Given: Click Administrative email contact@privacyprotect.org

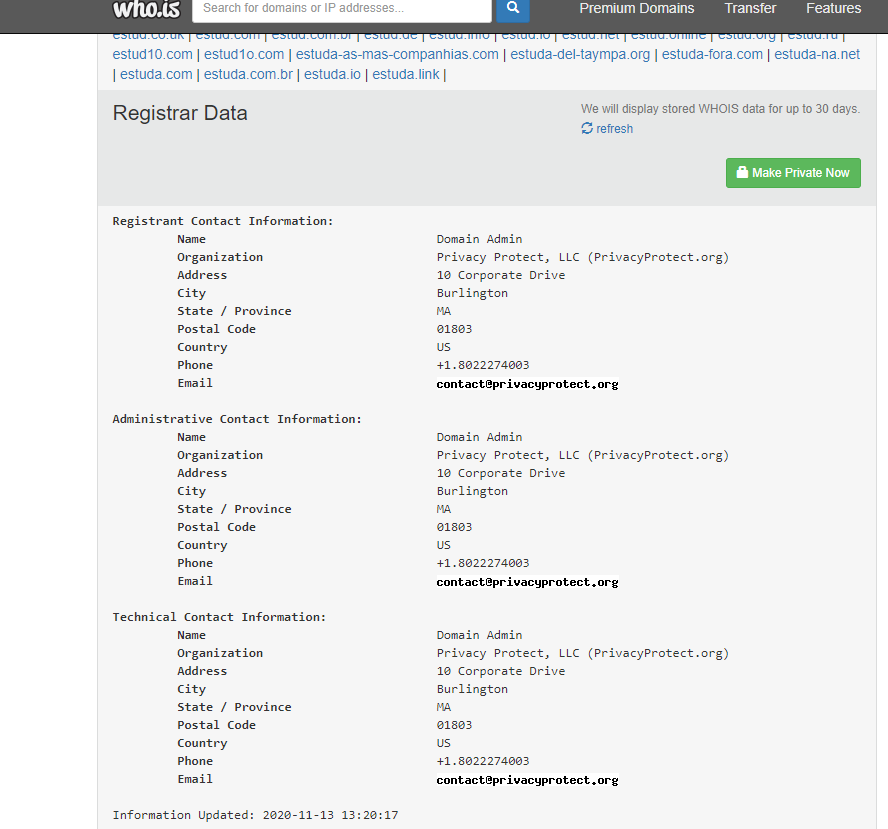Looking at the screenshot, I should pyautogui.click(x=527, y=582).
